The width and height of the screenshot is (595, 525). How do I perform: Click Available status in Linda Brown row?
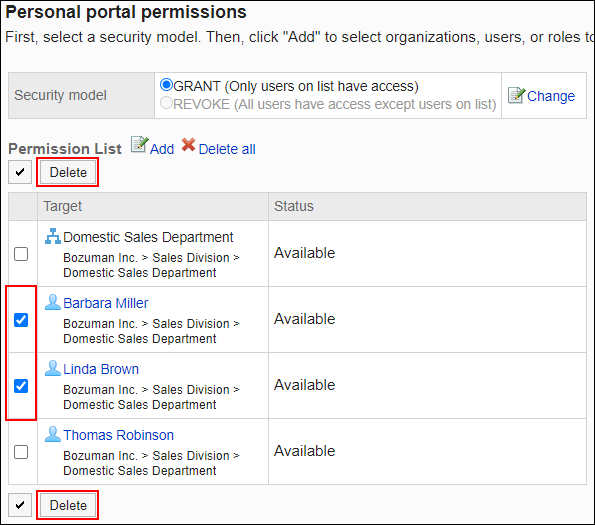[304, 385]
